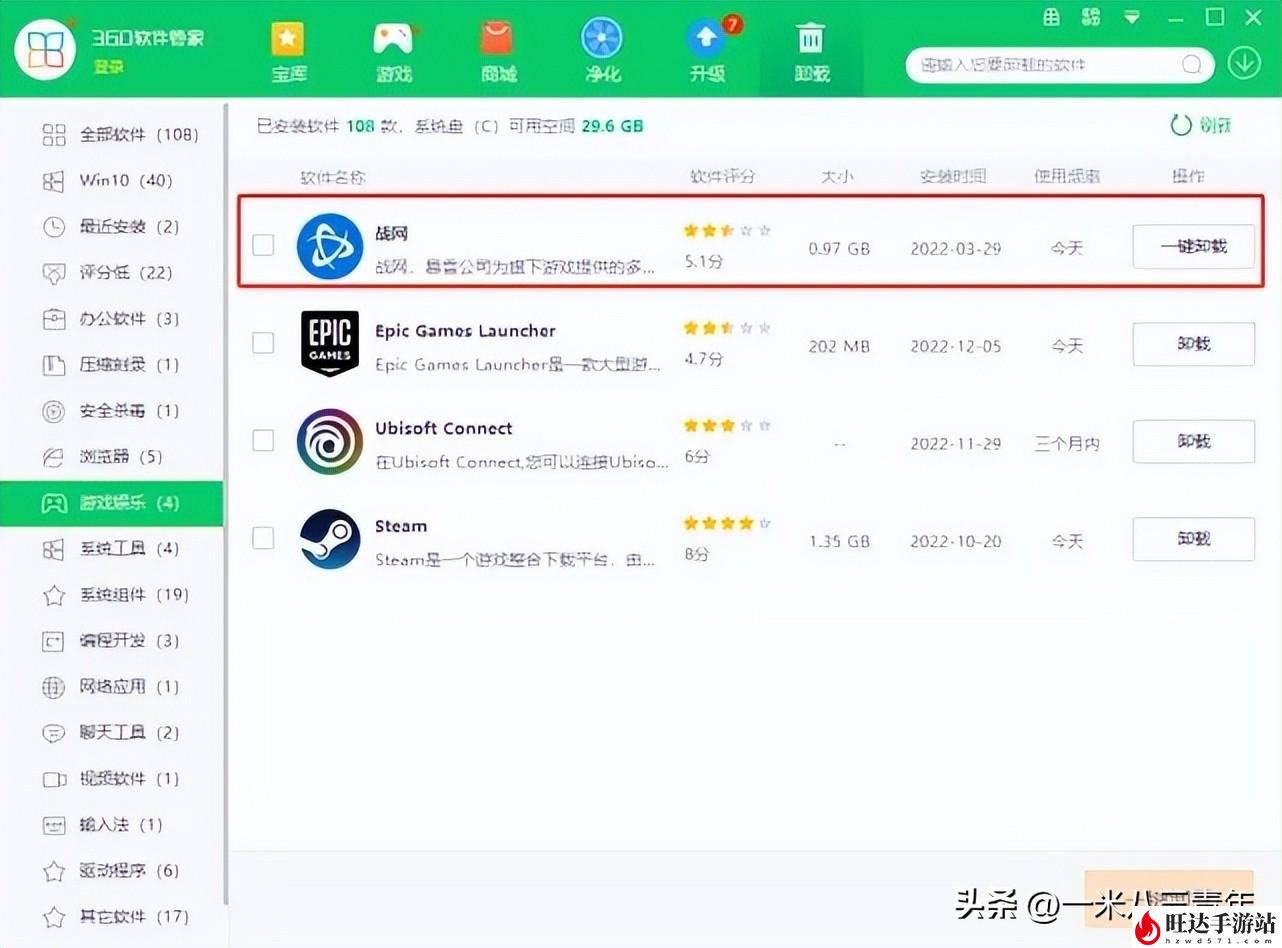Click 卸载 for Ubisoft Connect
Image resolution: width=1282 pixels, height=948 pixels.
pos(1193,441)
